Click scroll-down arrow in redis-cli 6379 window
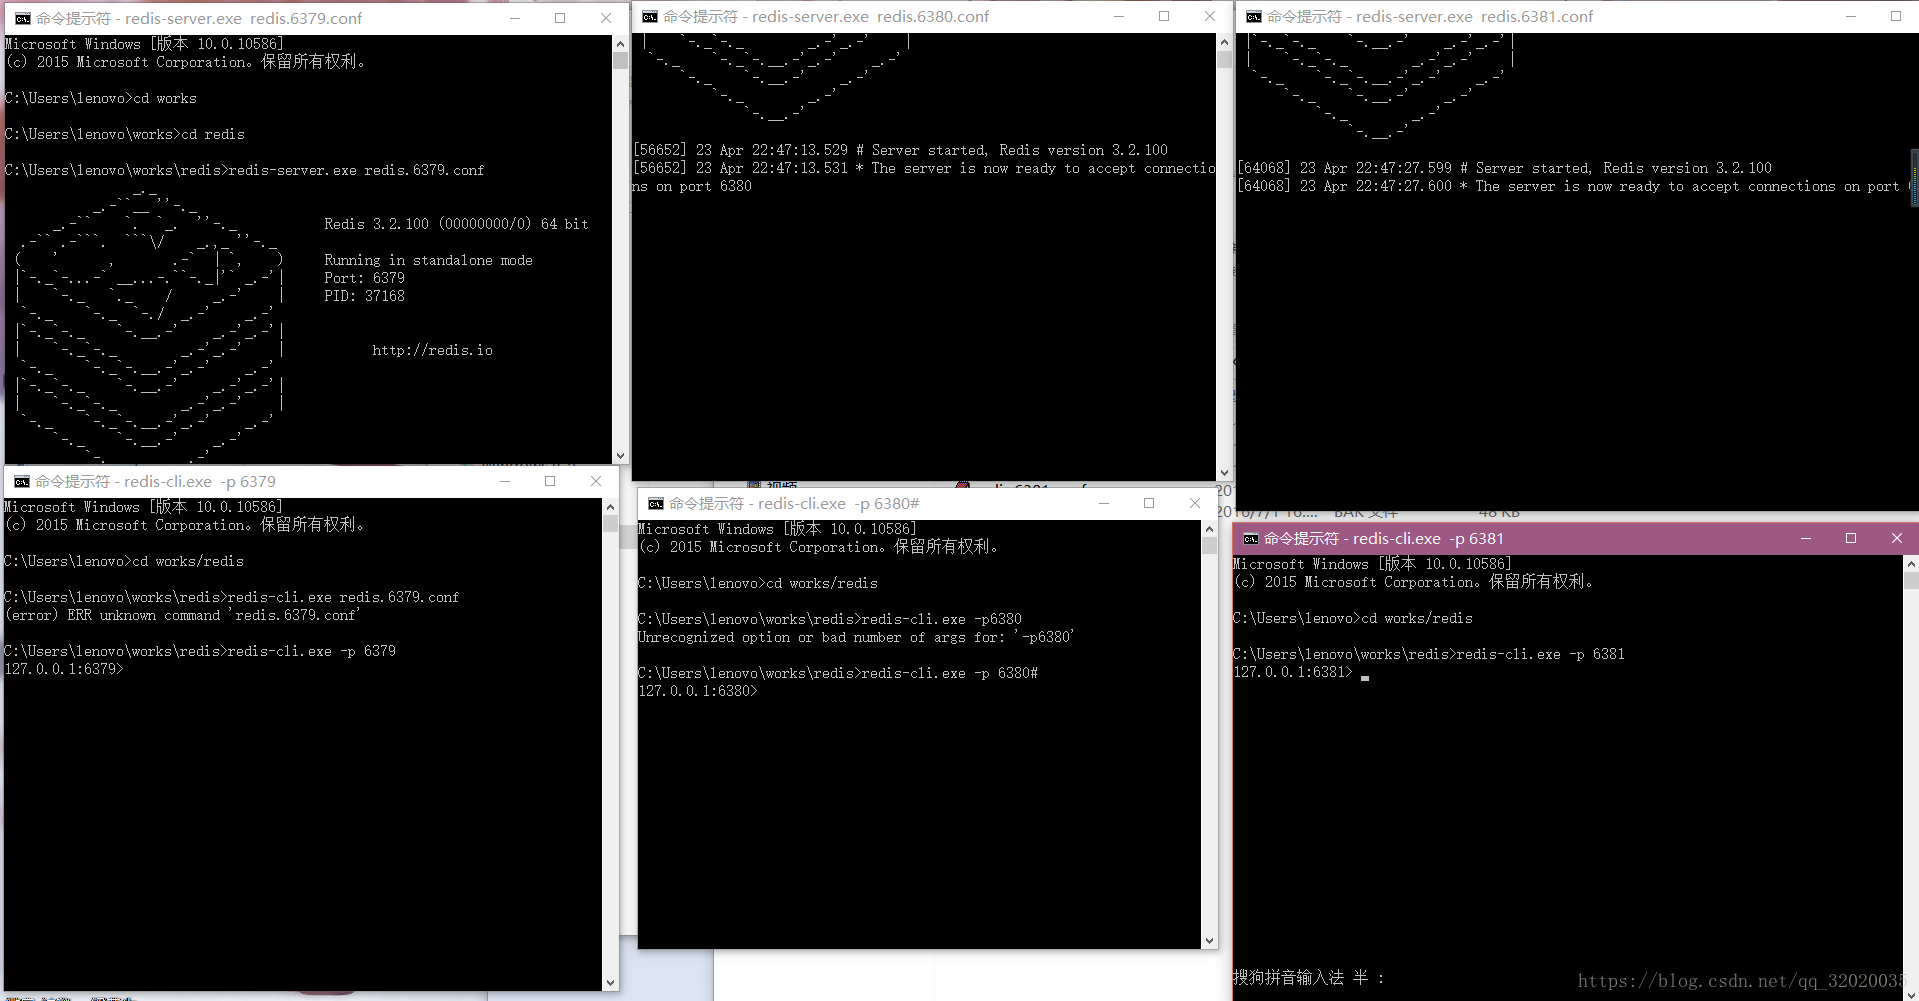Screen dimensions: 1919x1001 (x=610, y=983)
